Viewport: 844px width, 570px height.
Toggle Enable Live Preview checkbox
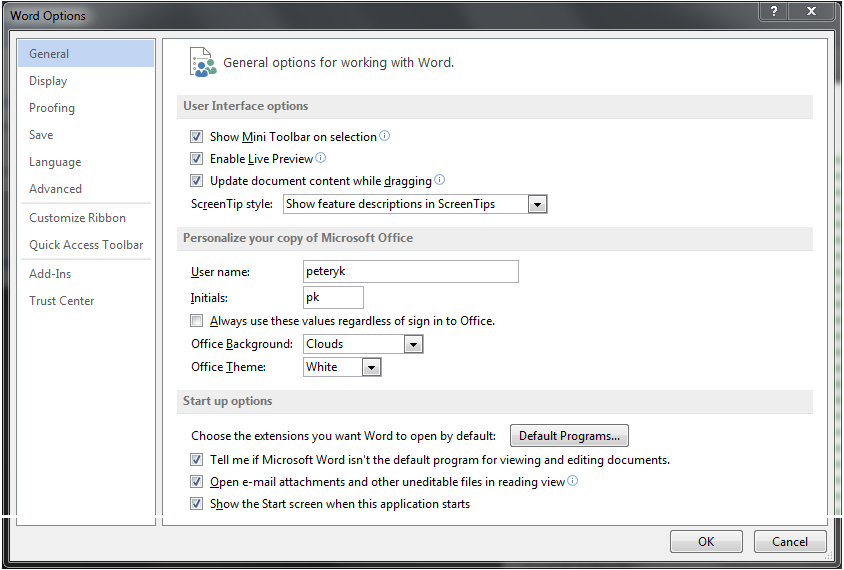[196, 159]
